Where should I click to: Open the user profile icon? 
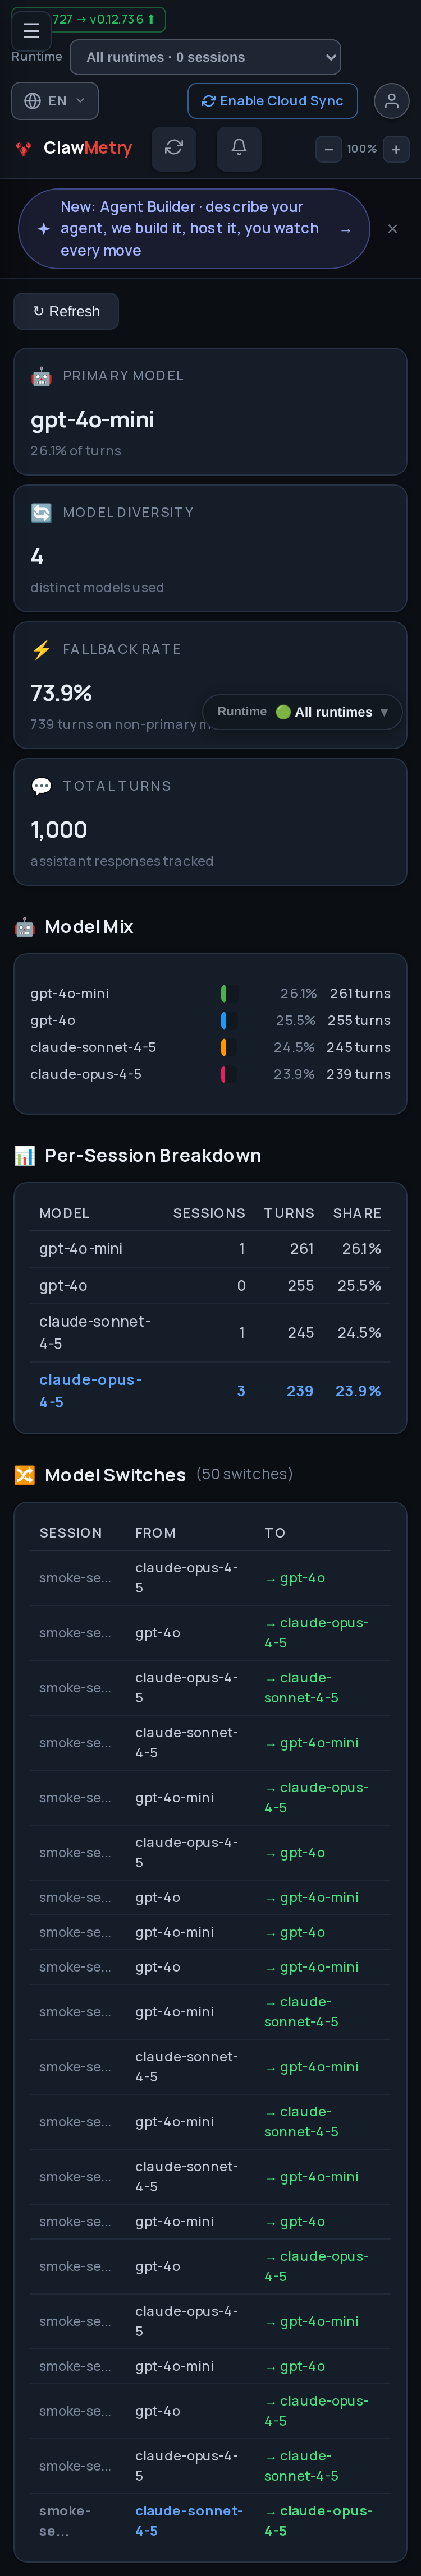coord(391,101)
